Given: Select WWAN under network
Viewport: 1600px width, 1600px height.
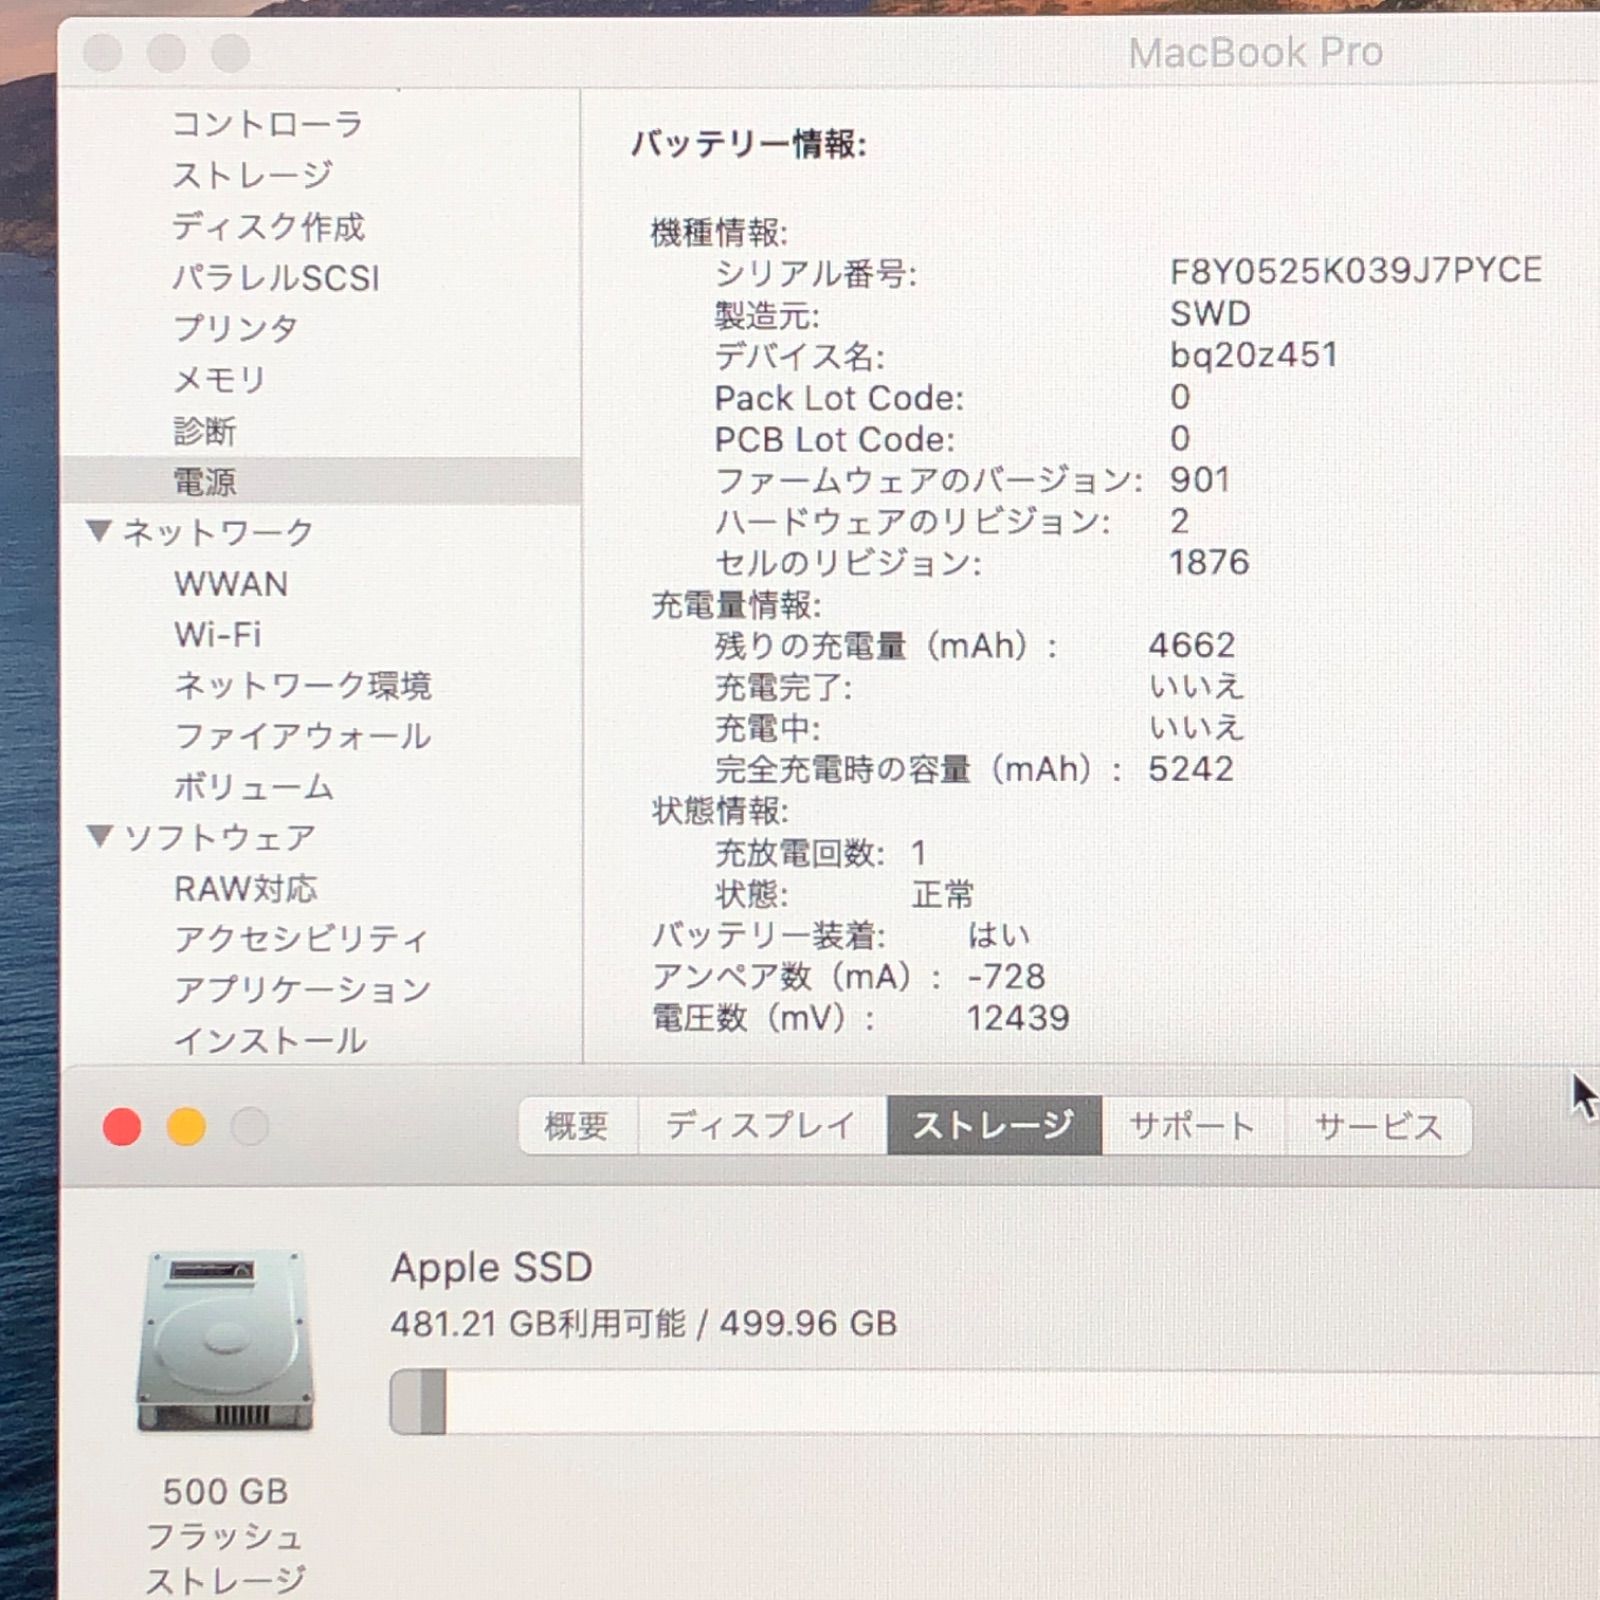Looking at the screenshot, I should tap(231, 584).
